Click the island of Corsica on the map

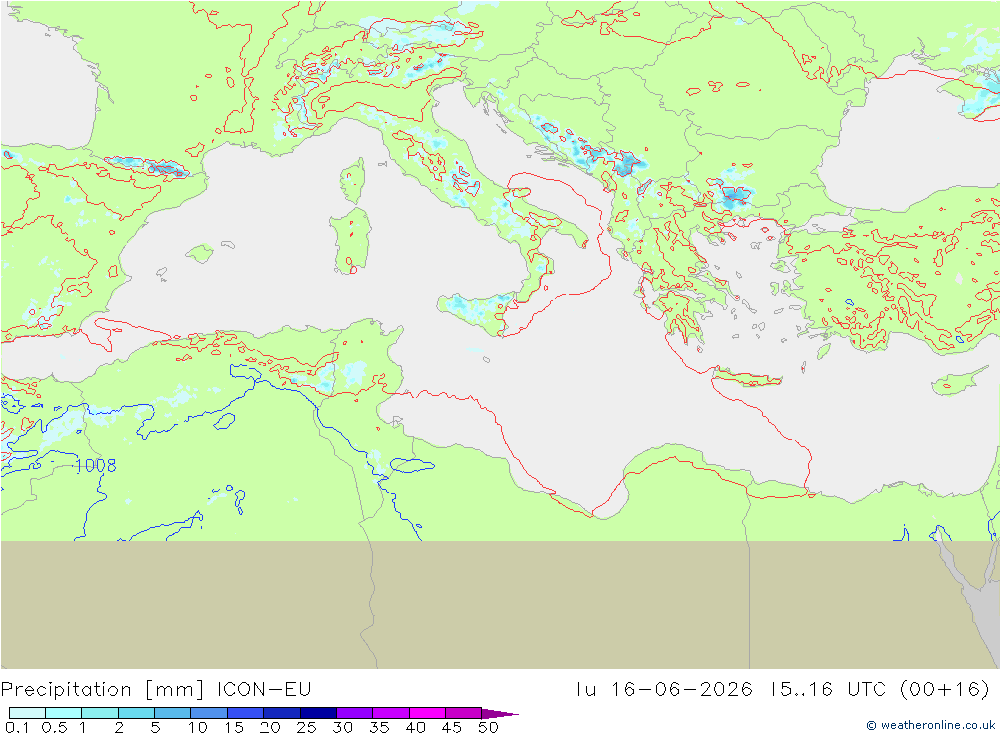pyautogui.click(x=353, y=181)
